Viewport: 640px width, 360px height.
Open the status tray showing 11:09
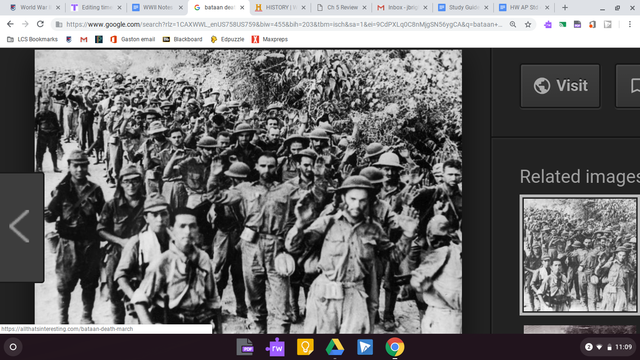607,347
